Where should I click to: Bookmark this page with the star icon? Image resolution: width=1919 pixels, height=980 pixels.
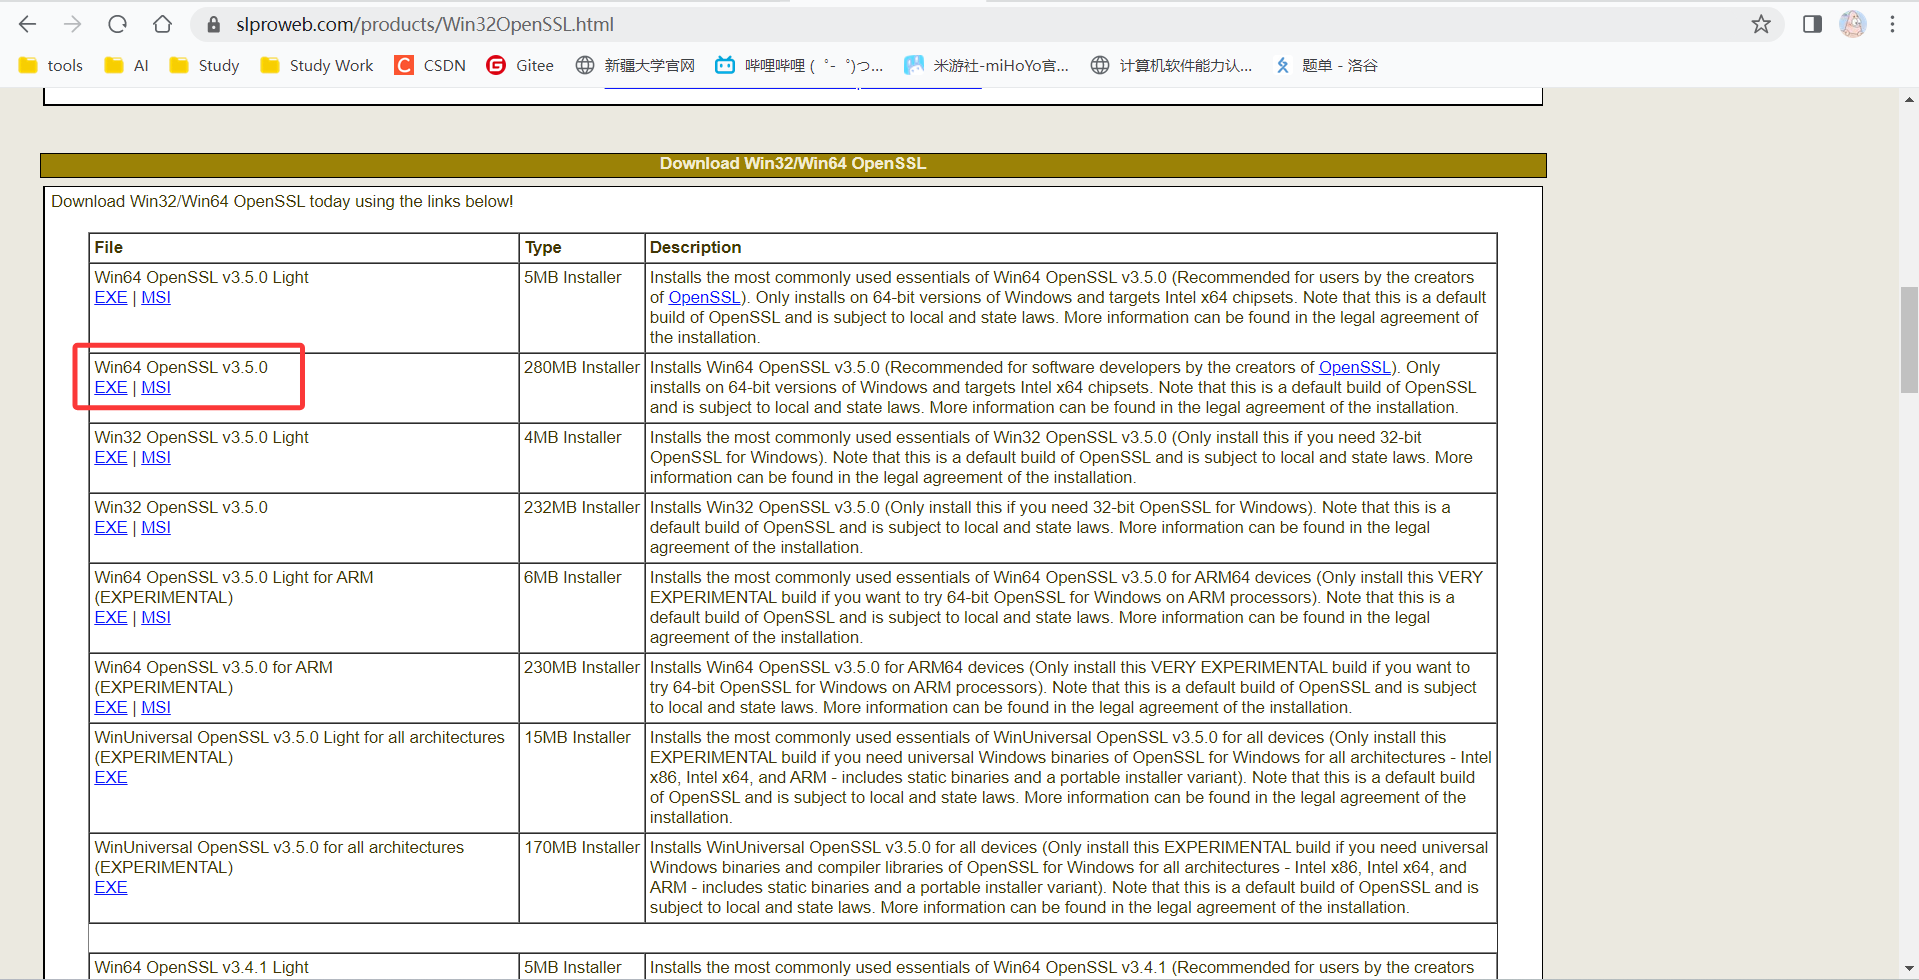coord(1761,24)
